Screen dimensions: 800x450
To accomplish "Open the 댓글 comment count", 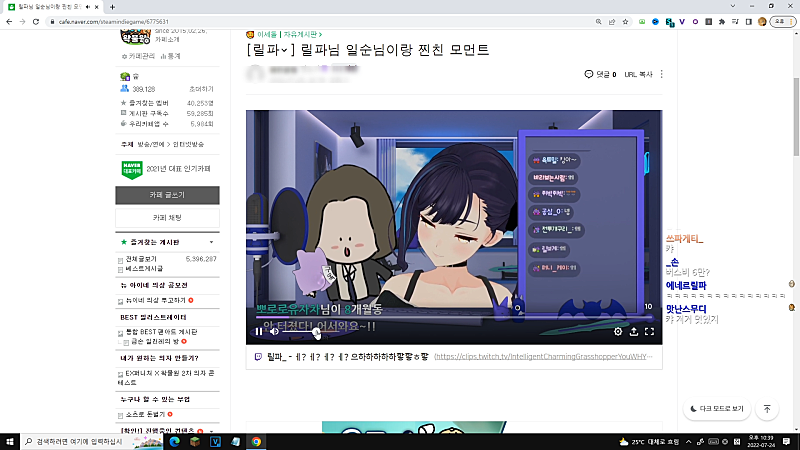I will (600, 74).
